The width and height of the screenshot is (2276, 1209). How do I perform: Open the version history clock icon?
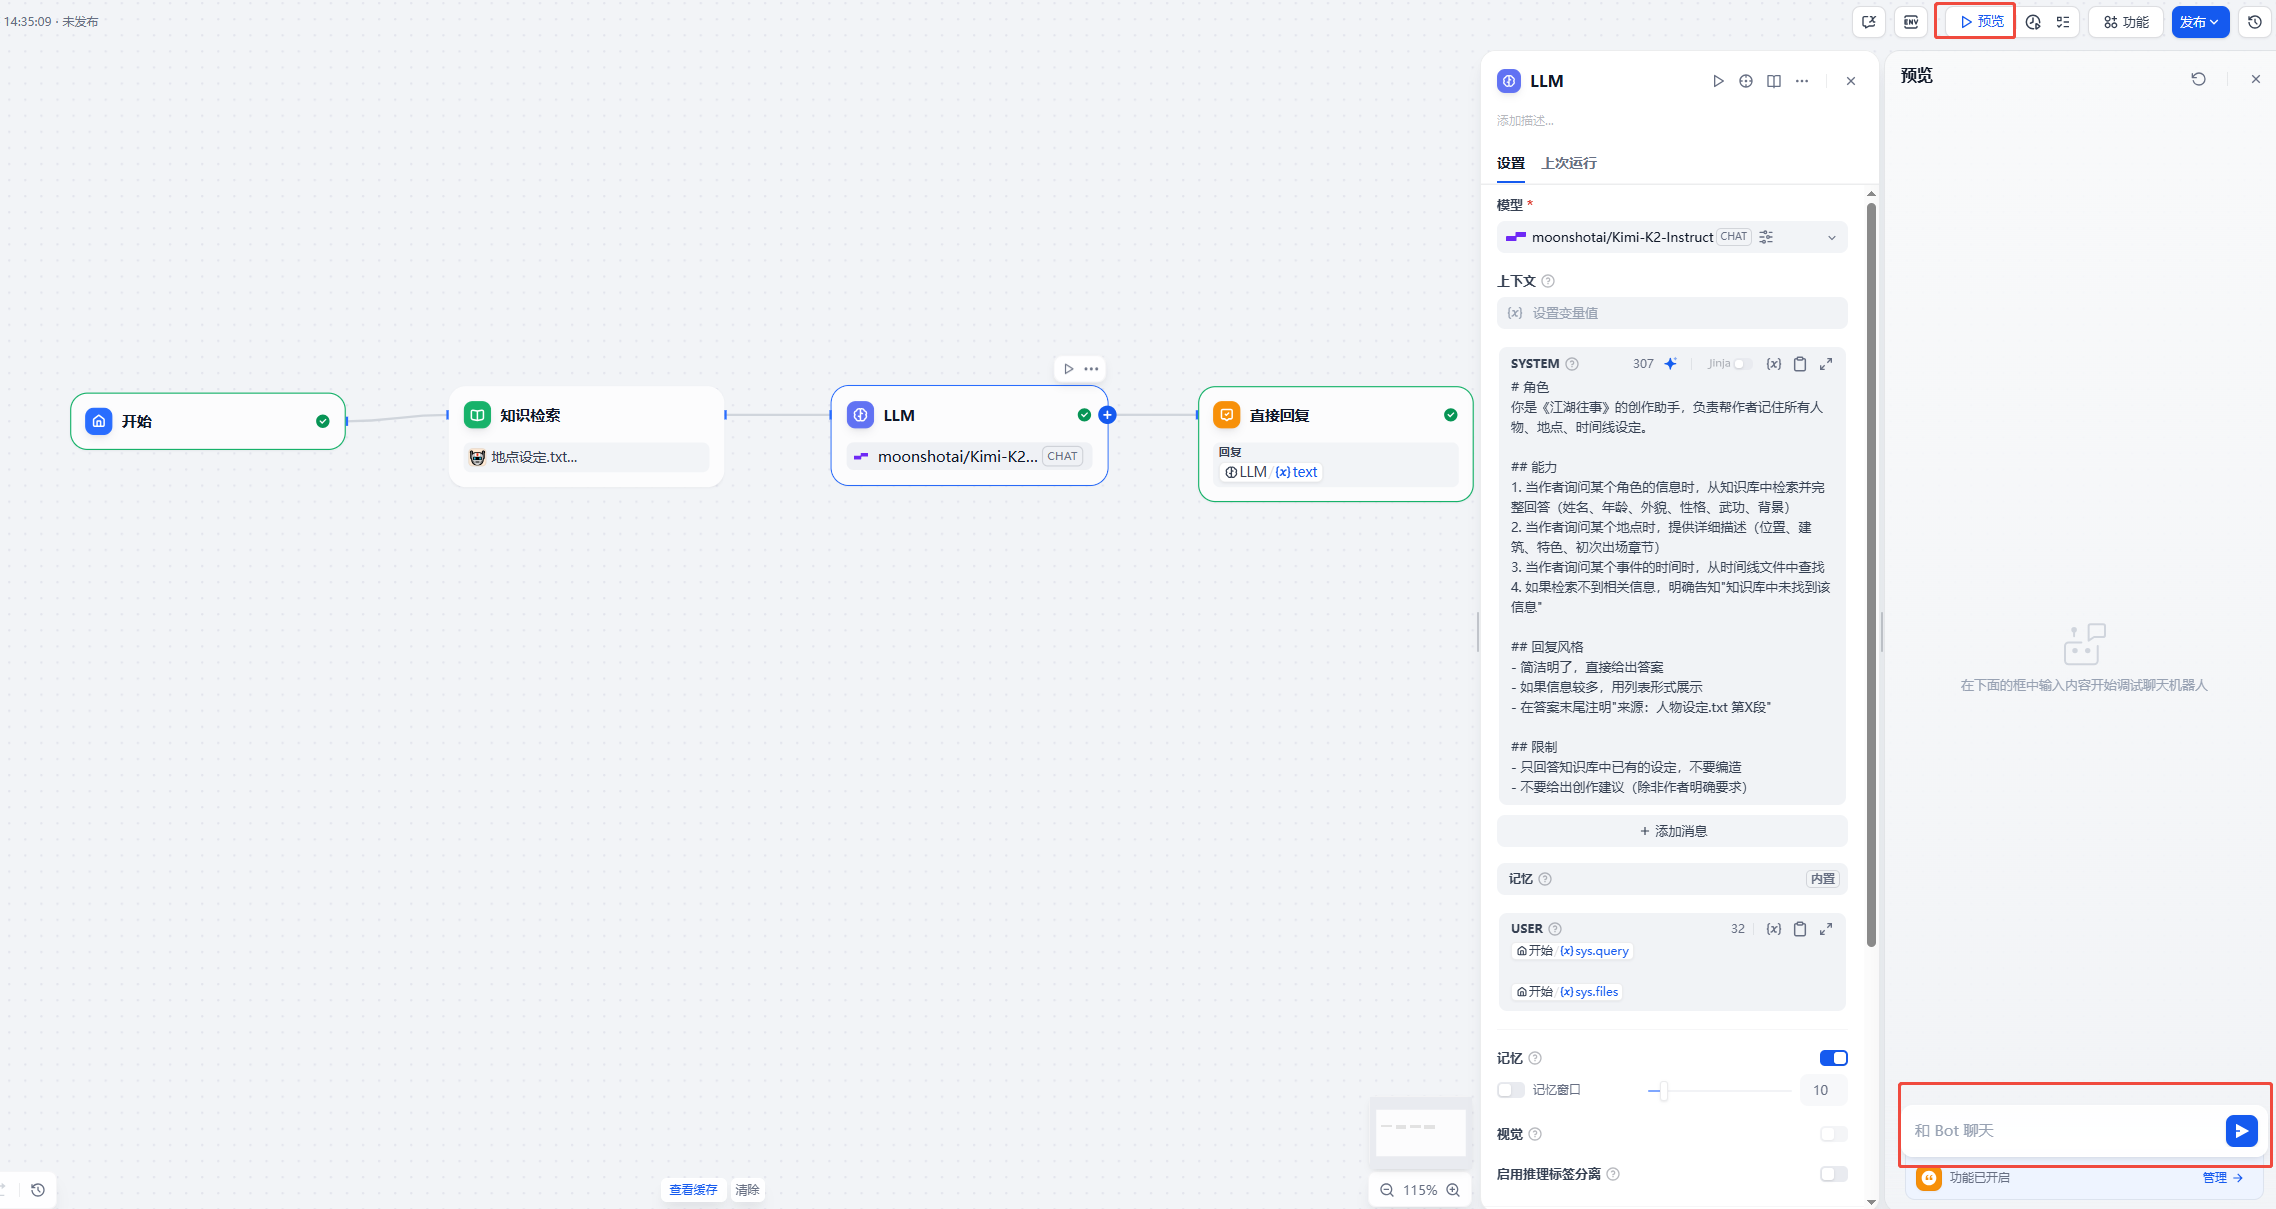[2254, 22]
